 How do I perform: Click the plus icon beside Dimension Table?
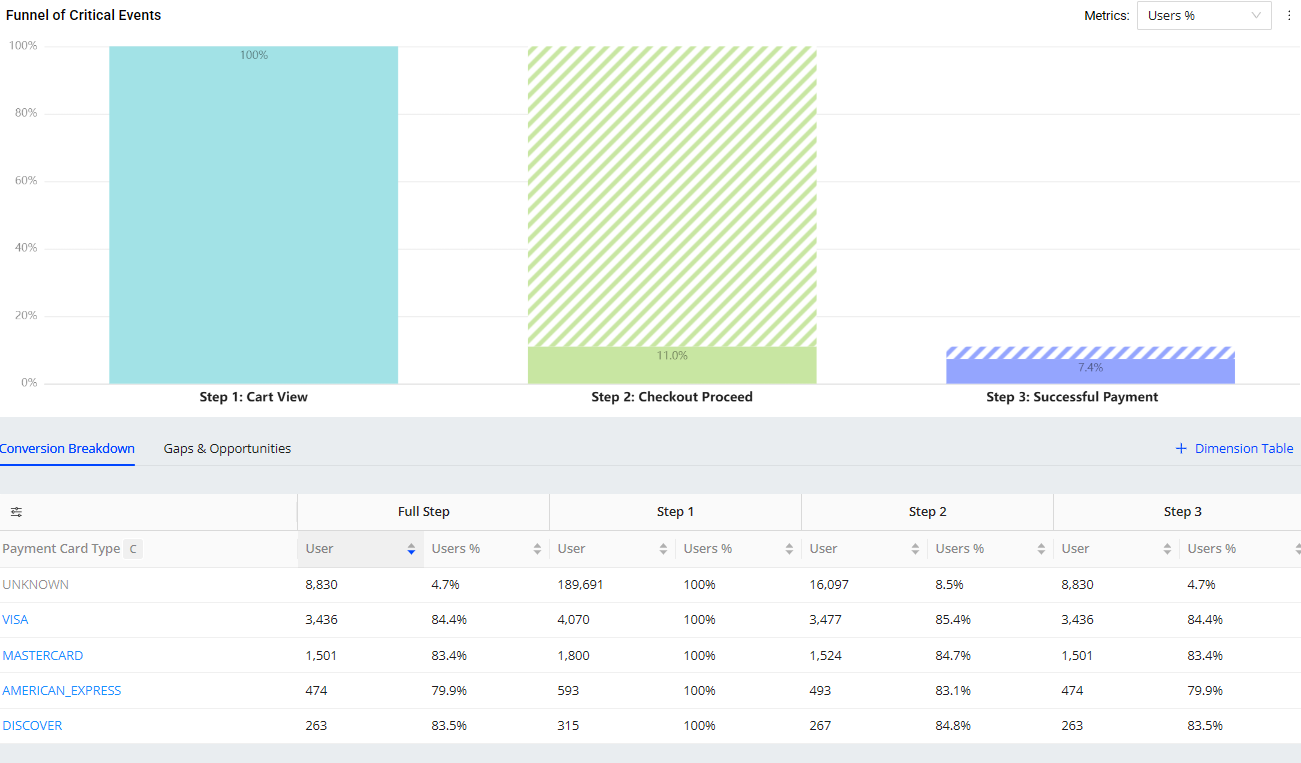tap(1181, 449)
